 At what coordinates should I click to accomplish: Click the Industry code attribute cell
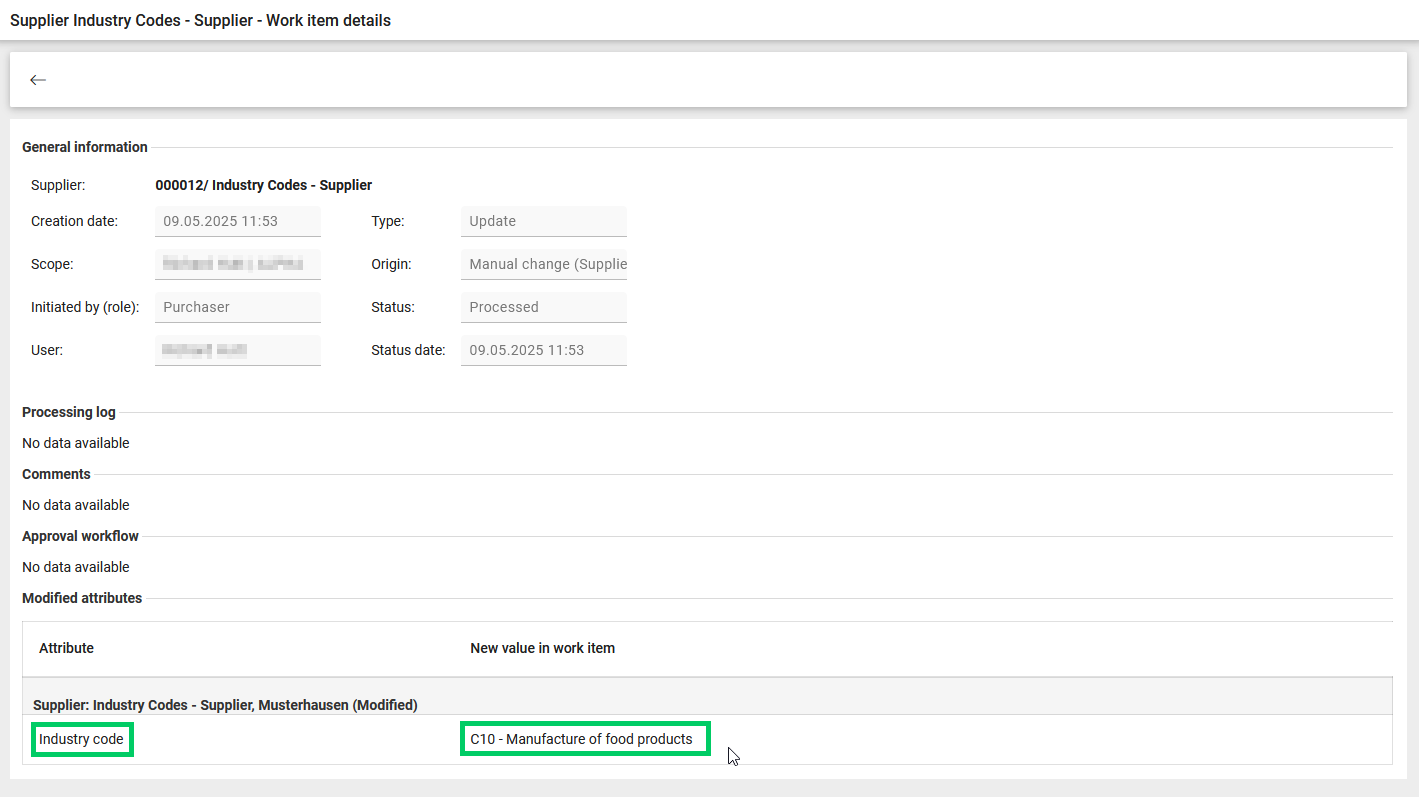pyautogui.click(x=82, y=740)
